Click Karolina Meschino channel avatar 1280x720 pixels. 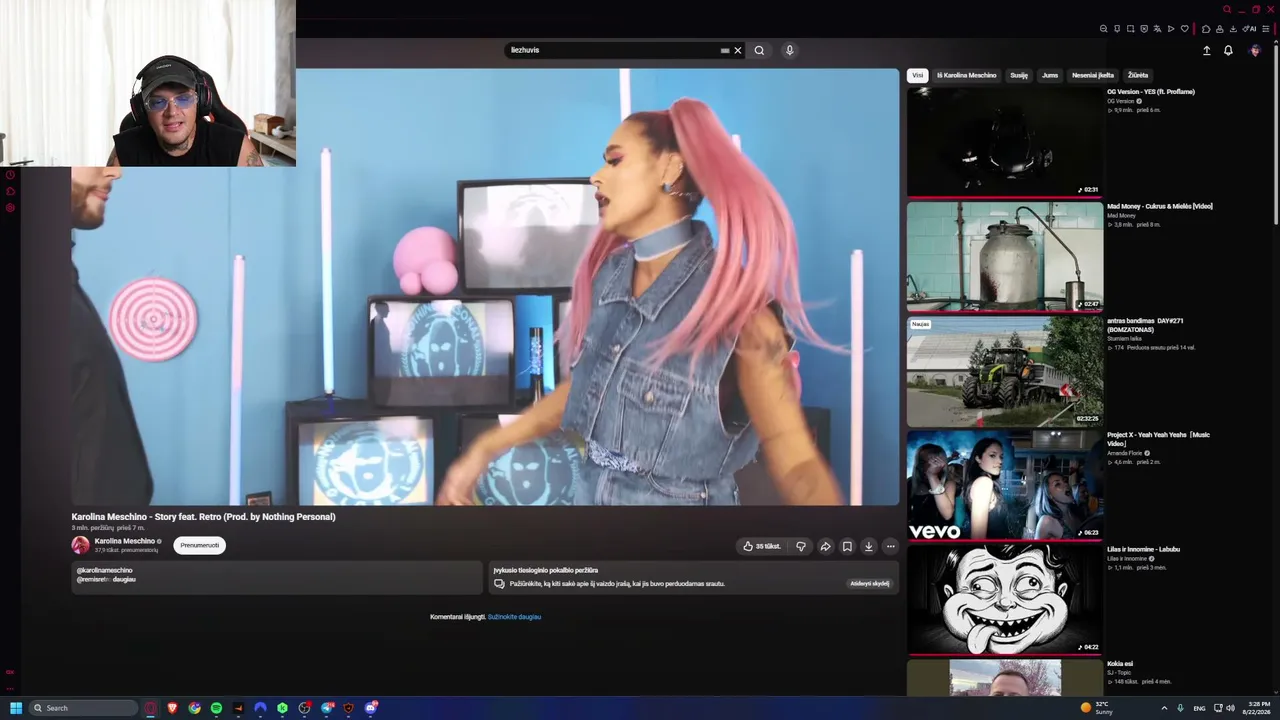(x=80, y=545)
